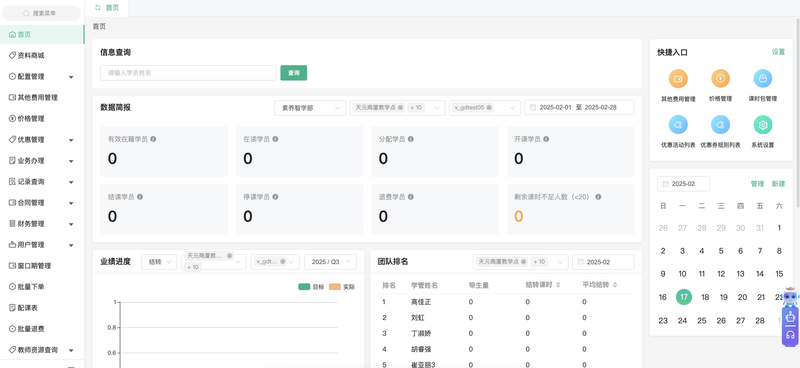The height and width of the screenshot is (368, 800).
Task: Click the headset support floating icon
Action: tap(790, 335)
